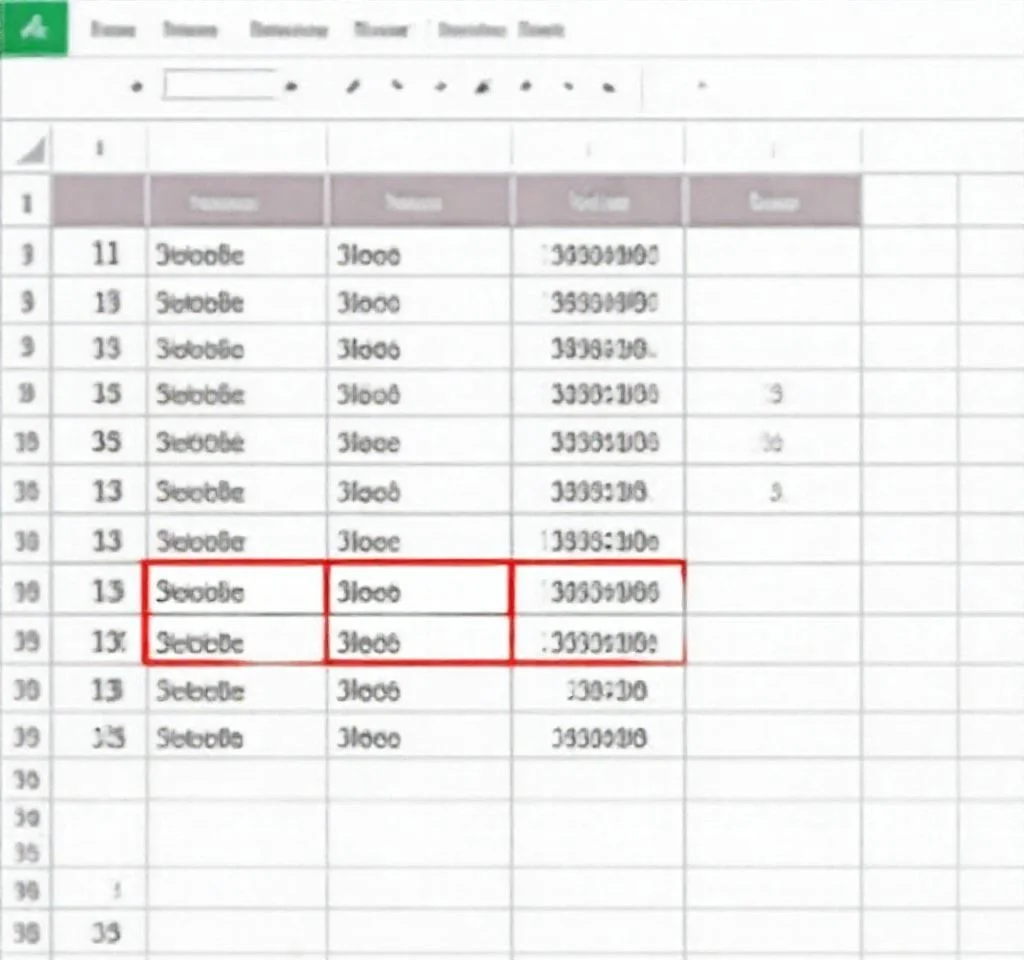The image size is (1024, 960).
Task: Click the fourth toolbar icon after the name box dropdown
Action: click(483, 87)
